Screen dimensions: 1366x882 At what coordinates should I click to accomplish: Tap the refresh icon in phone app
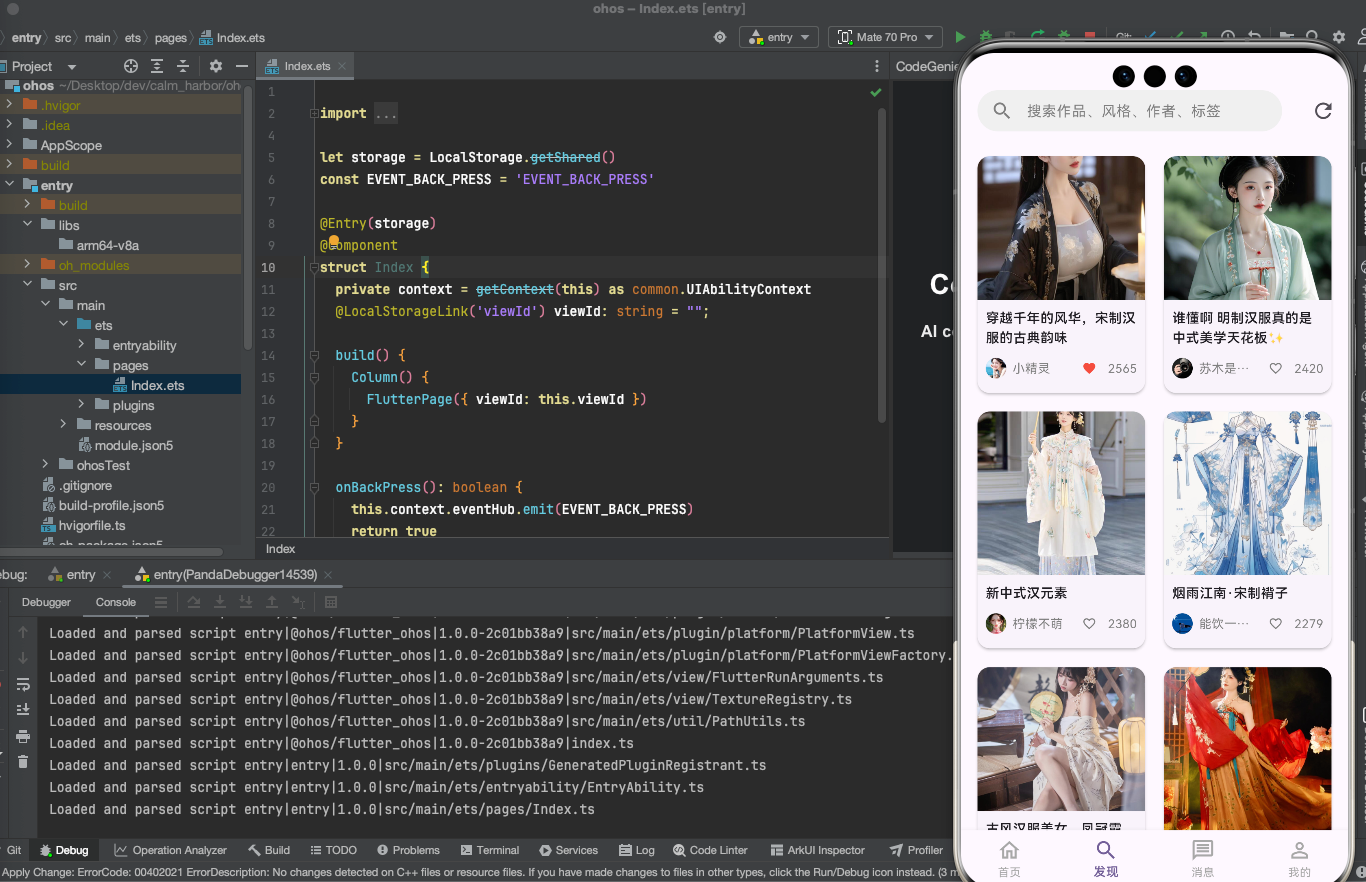coord(1323,111)
